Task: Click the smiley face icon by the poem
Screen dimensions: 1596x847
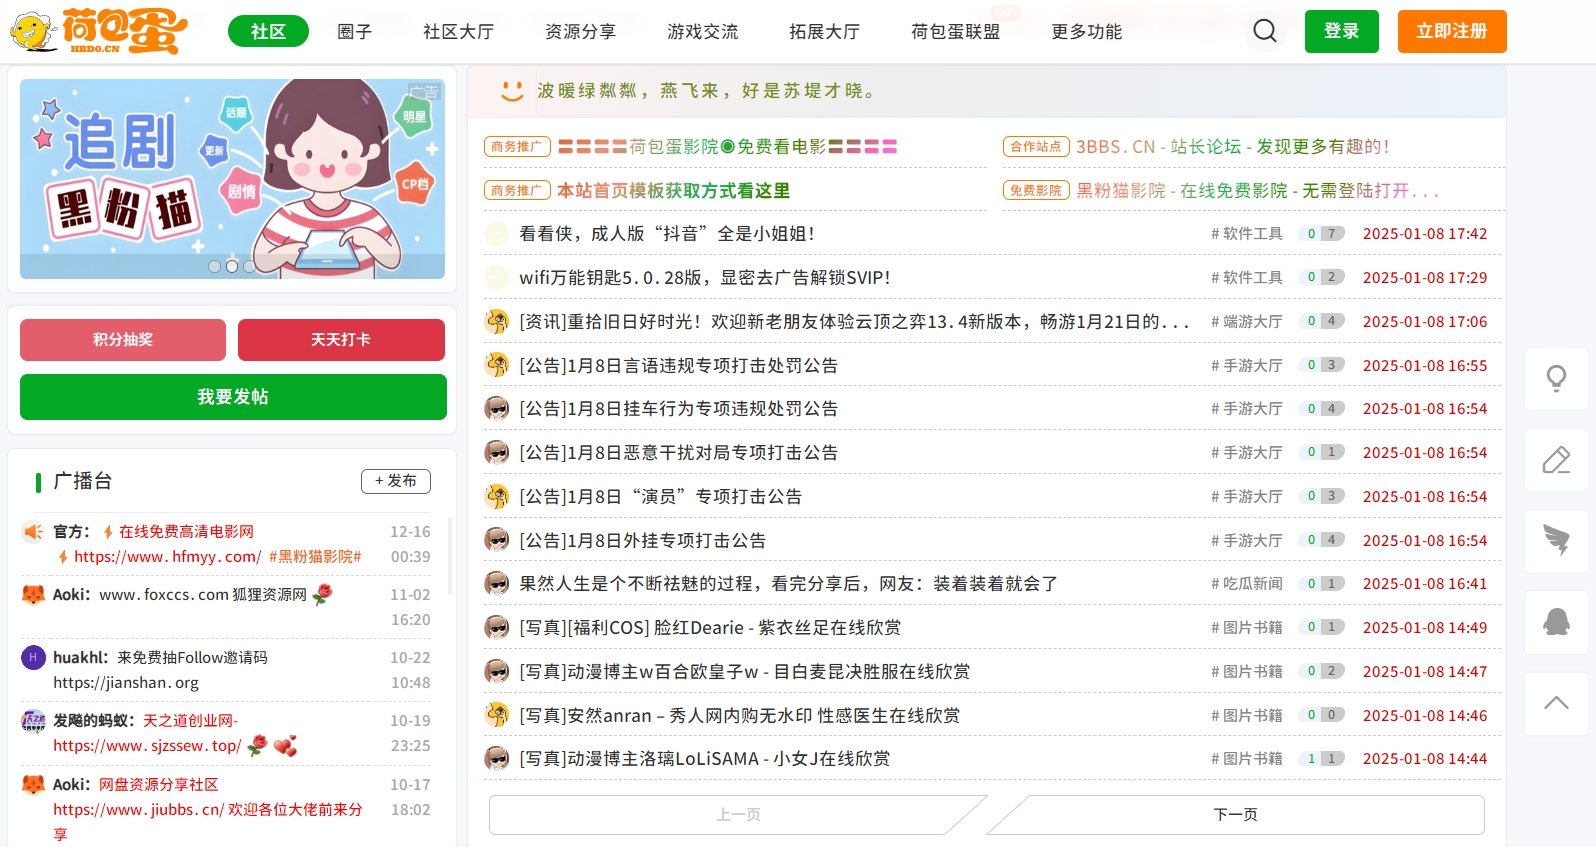Action: [x=513, y=91]
